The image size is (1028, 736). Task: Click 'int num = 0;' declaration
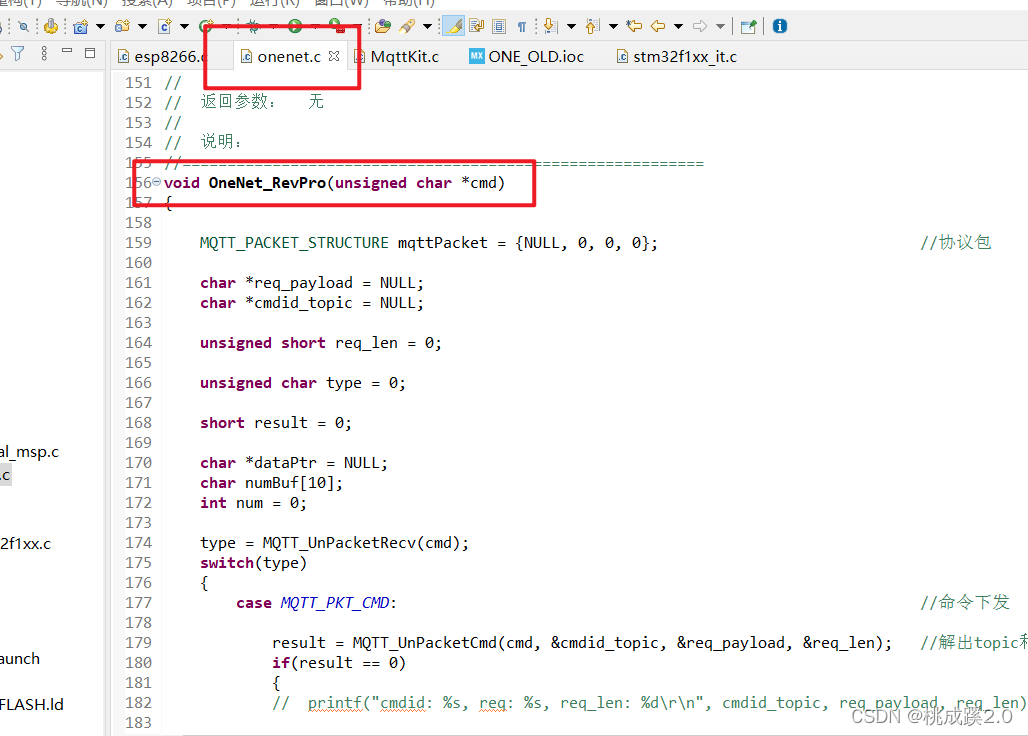(253, 503)
